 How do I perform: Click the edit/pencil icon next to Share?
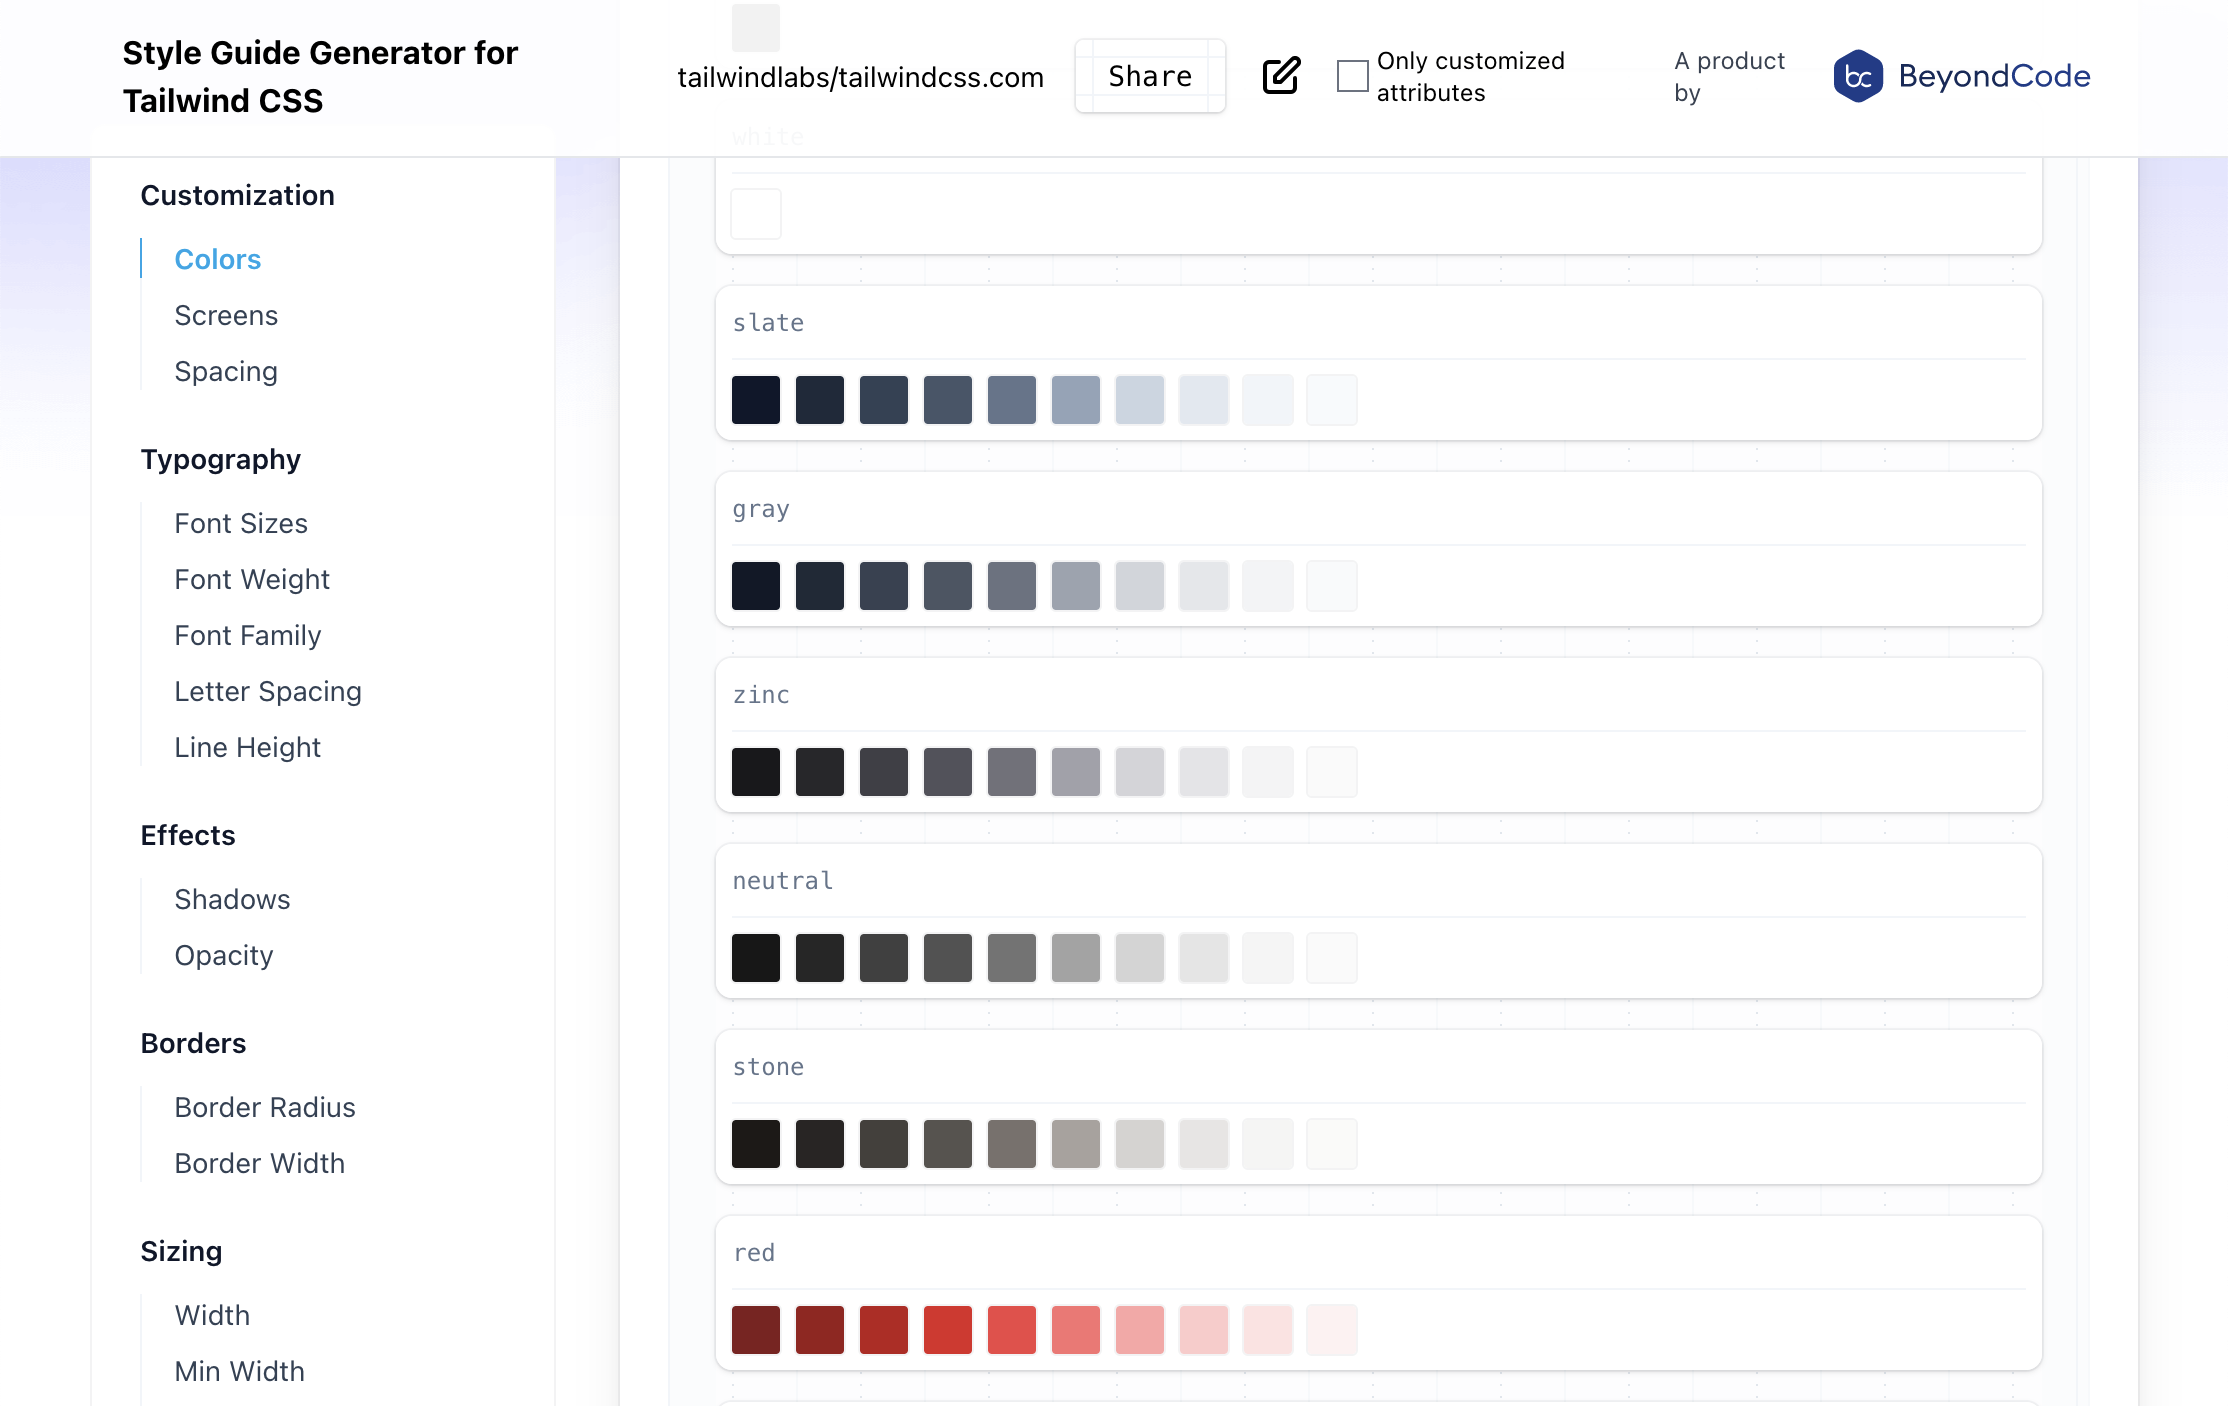pyautogui.click(x=1279, y=76)
